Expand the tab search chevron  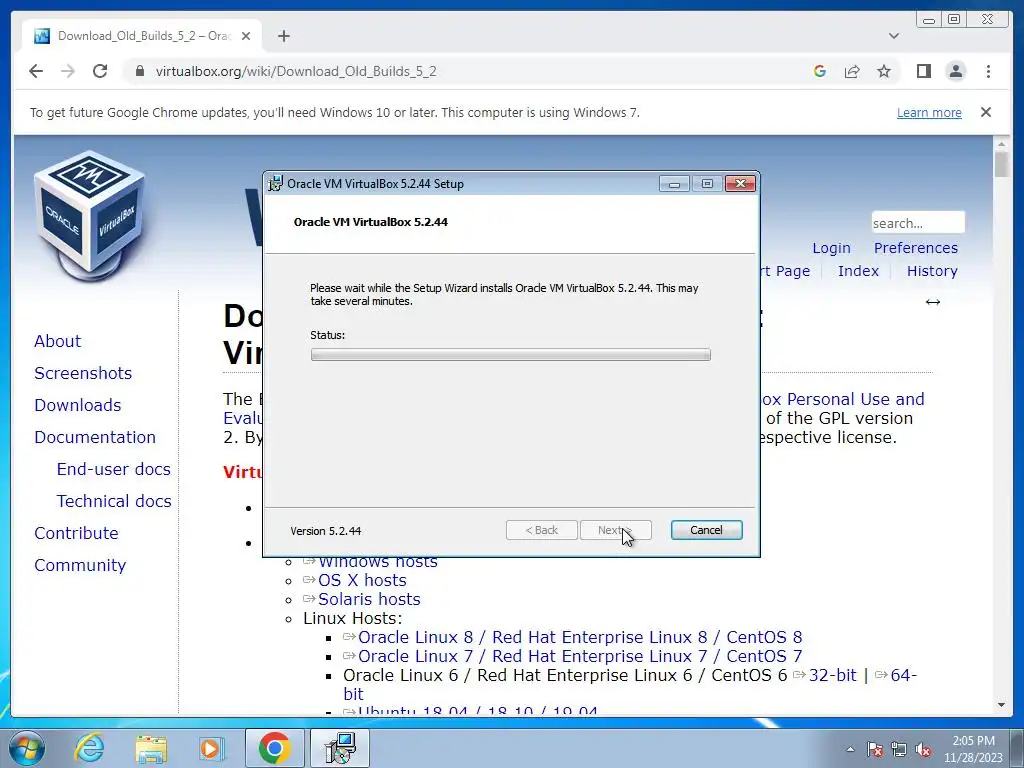tap(894, 36)
